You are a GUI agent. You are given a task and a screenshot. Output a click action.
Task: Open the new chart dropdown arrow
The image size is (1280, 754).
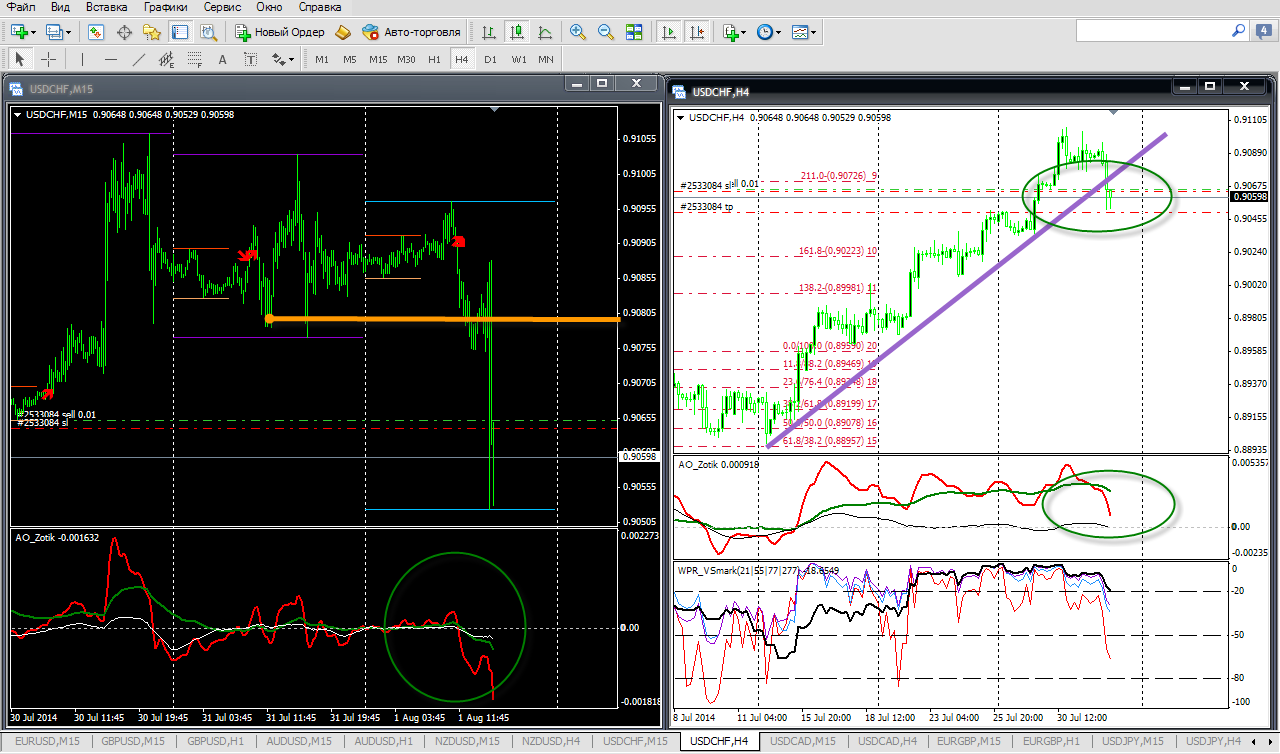36,32
